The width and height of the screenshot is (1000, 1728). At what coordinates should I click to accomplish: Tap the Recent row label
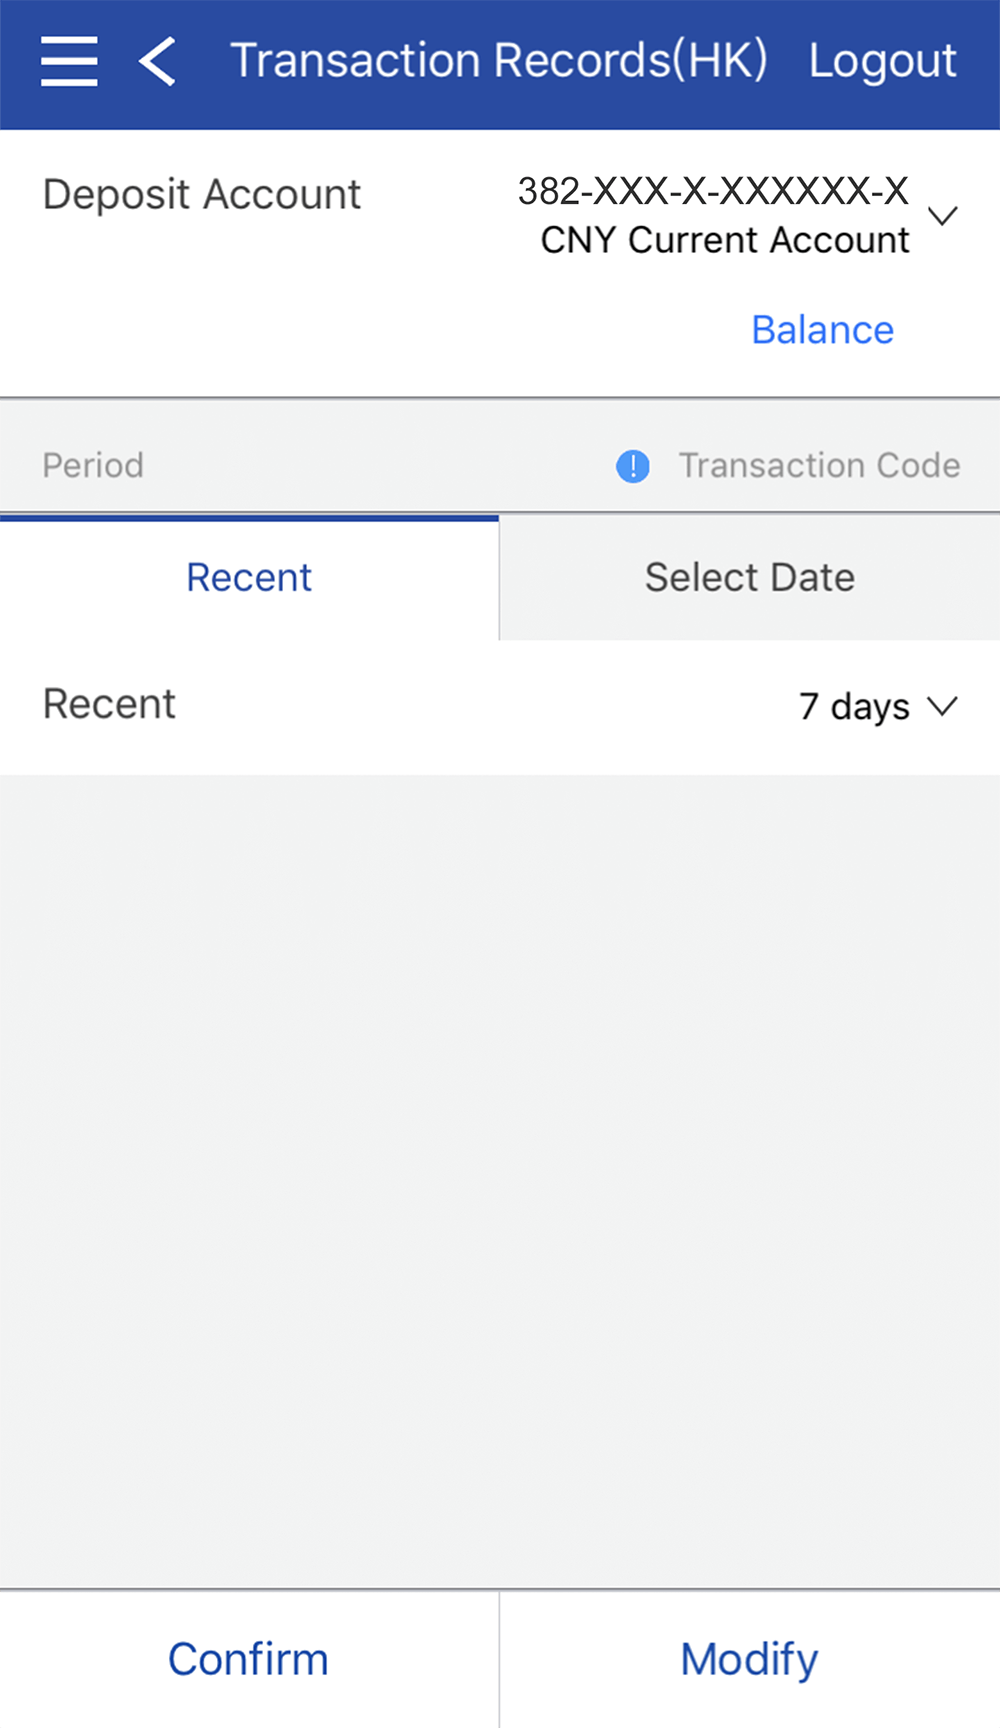pyautogui.click(x=110, y=705)
